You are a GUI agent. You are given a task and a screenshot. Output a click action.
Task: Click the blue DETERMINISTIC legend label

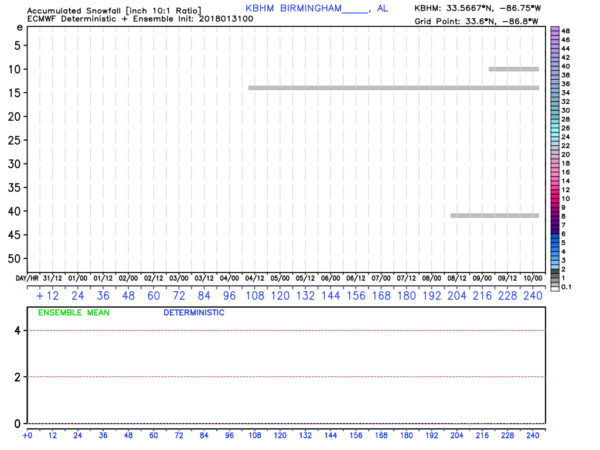pos(193,313)
